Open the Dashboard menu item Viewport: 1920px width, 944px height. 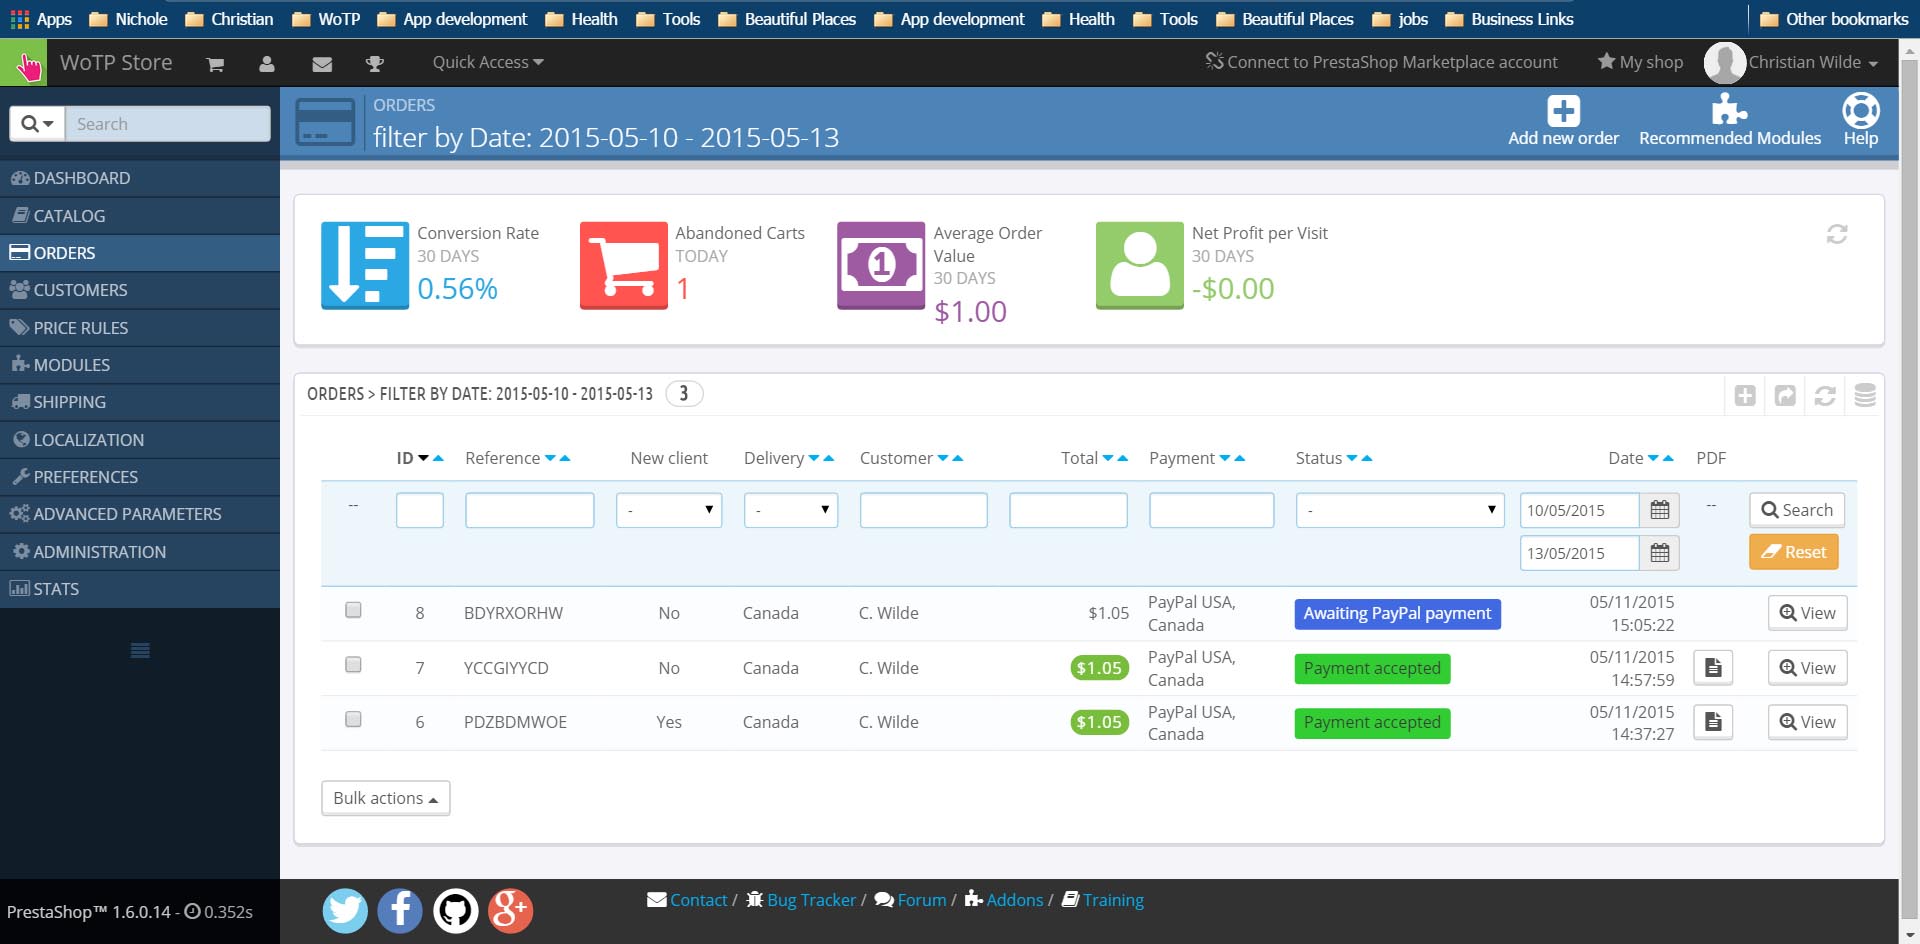pyautogui.click(x=140, y=178)
